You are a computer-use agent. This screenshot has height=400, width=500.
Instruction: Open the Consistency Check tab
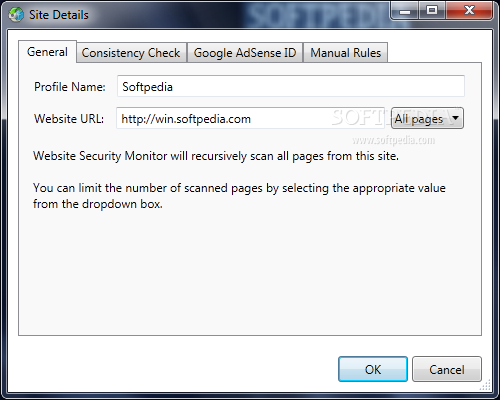(x=131, y=53)
